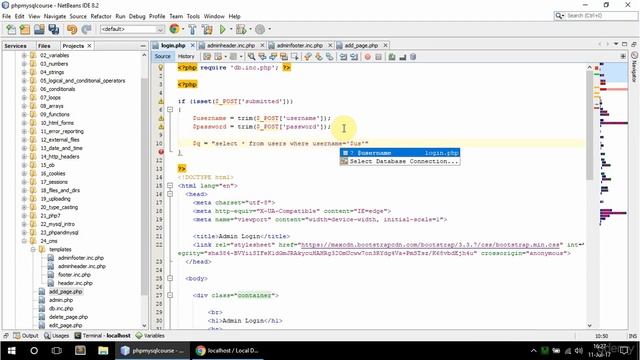The image size is (640, 360).
Task: Toggle Highlight Search in the editor toolbar
Action: pyautogui.click(x=284, y=57)
